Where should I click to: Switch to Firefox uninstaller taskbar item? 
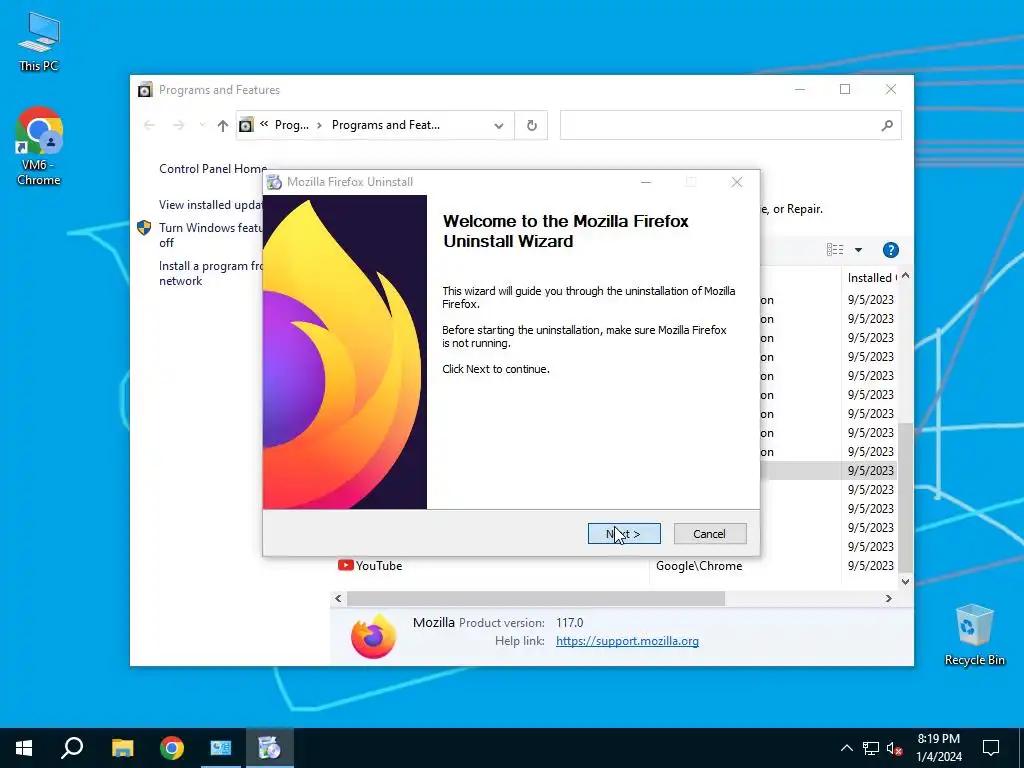coord(269,748)
